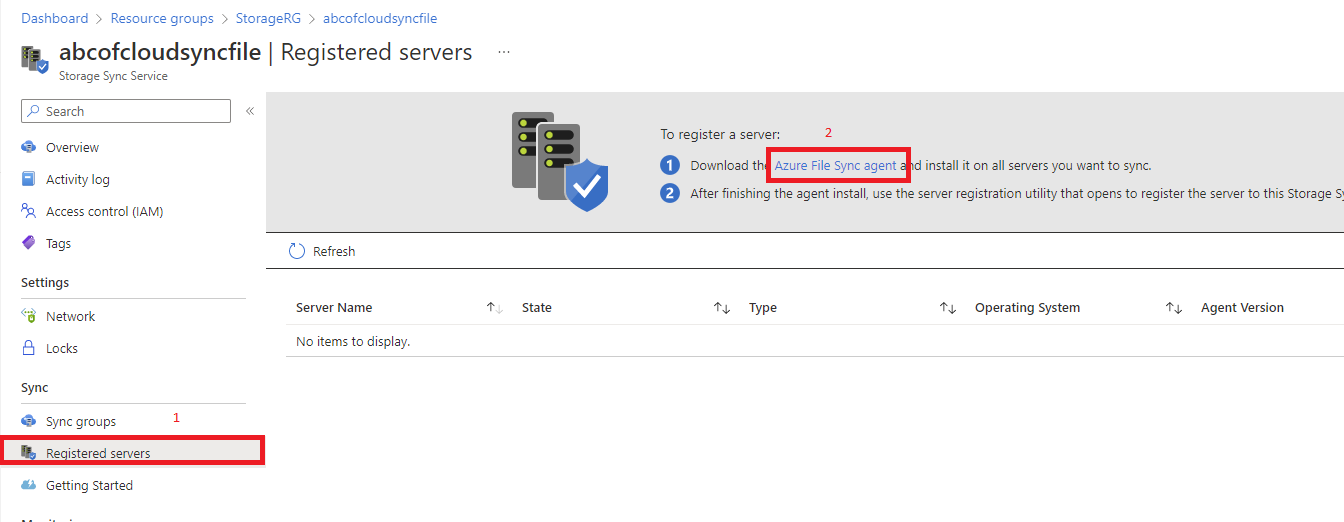Image resolution: width=1344 pixels, height=522 pixels.
Task: Click the Network settings icon
Action: pos(29,316)
